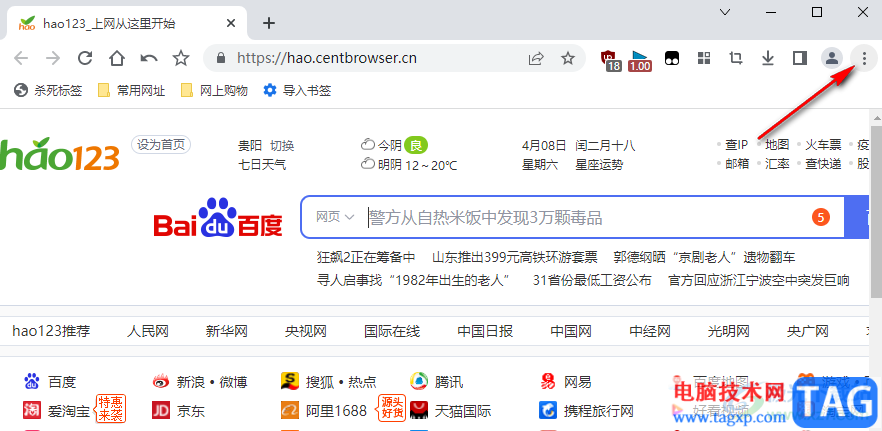Click the browser back arrow
This screenshot has width=882, height=431.
pyautogui.click(x=21, y=58)
